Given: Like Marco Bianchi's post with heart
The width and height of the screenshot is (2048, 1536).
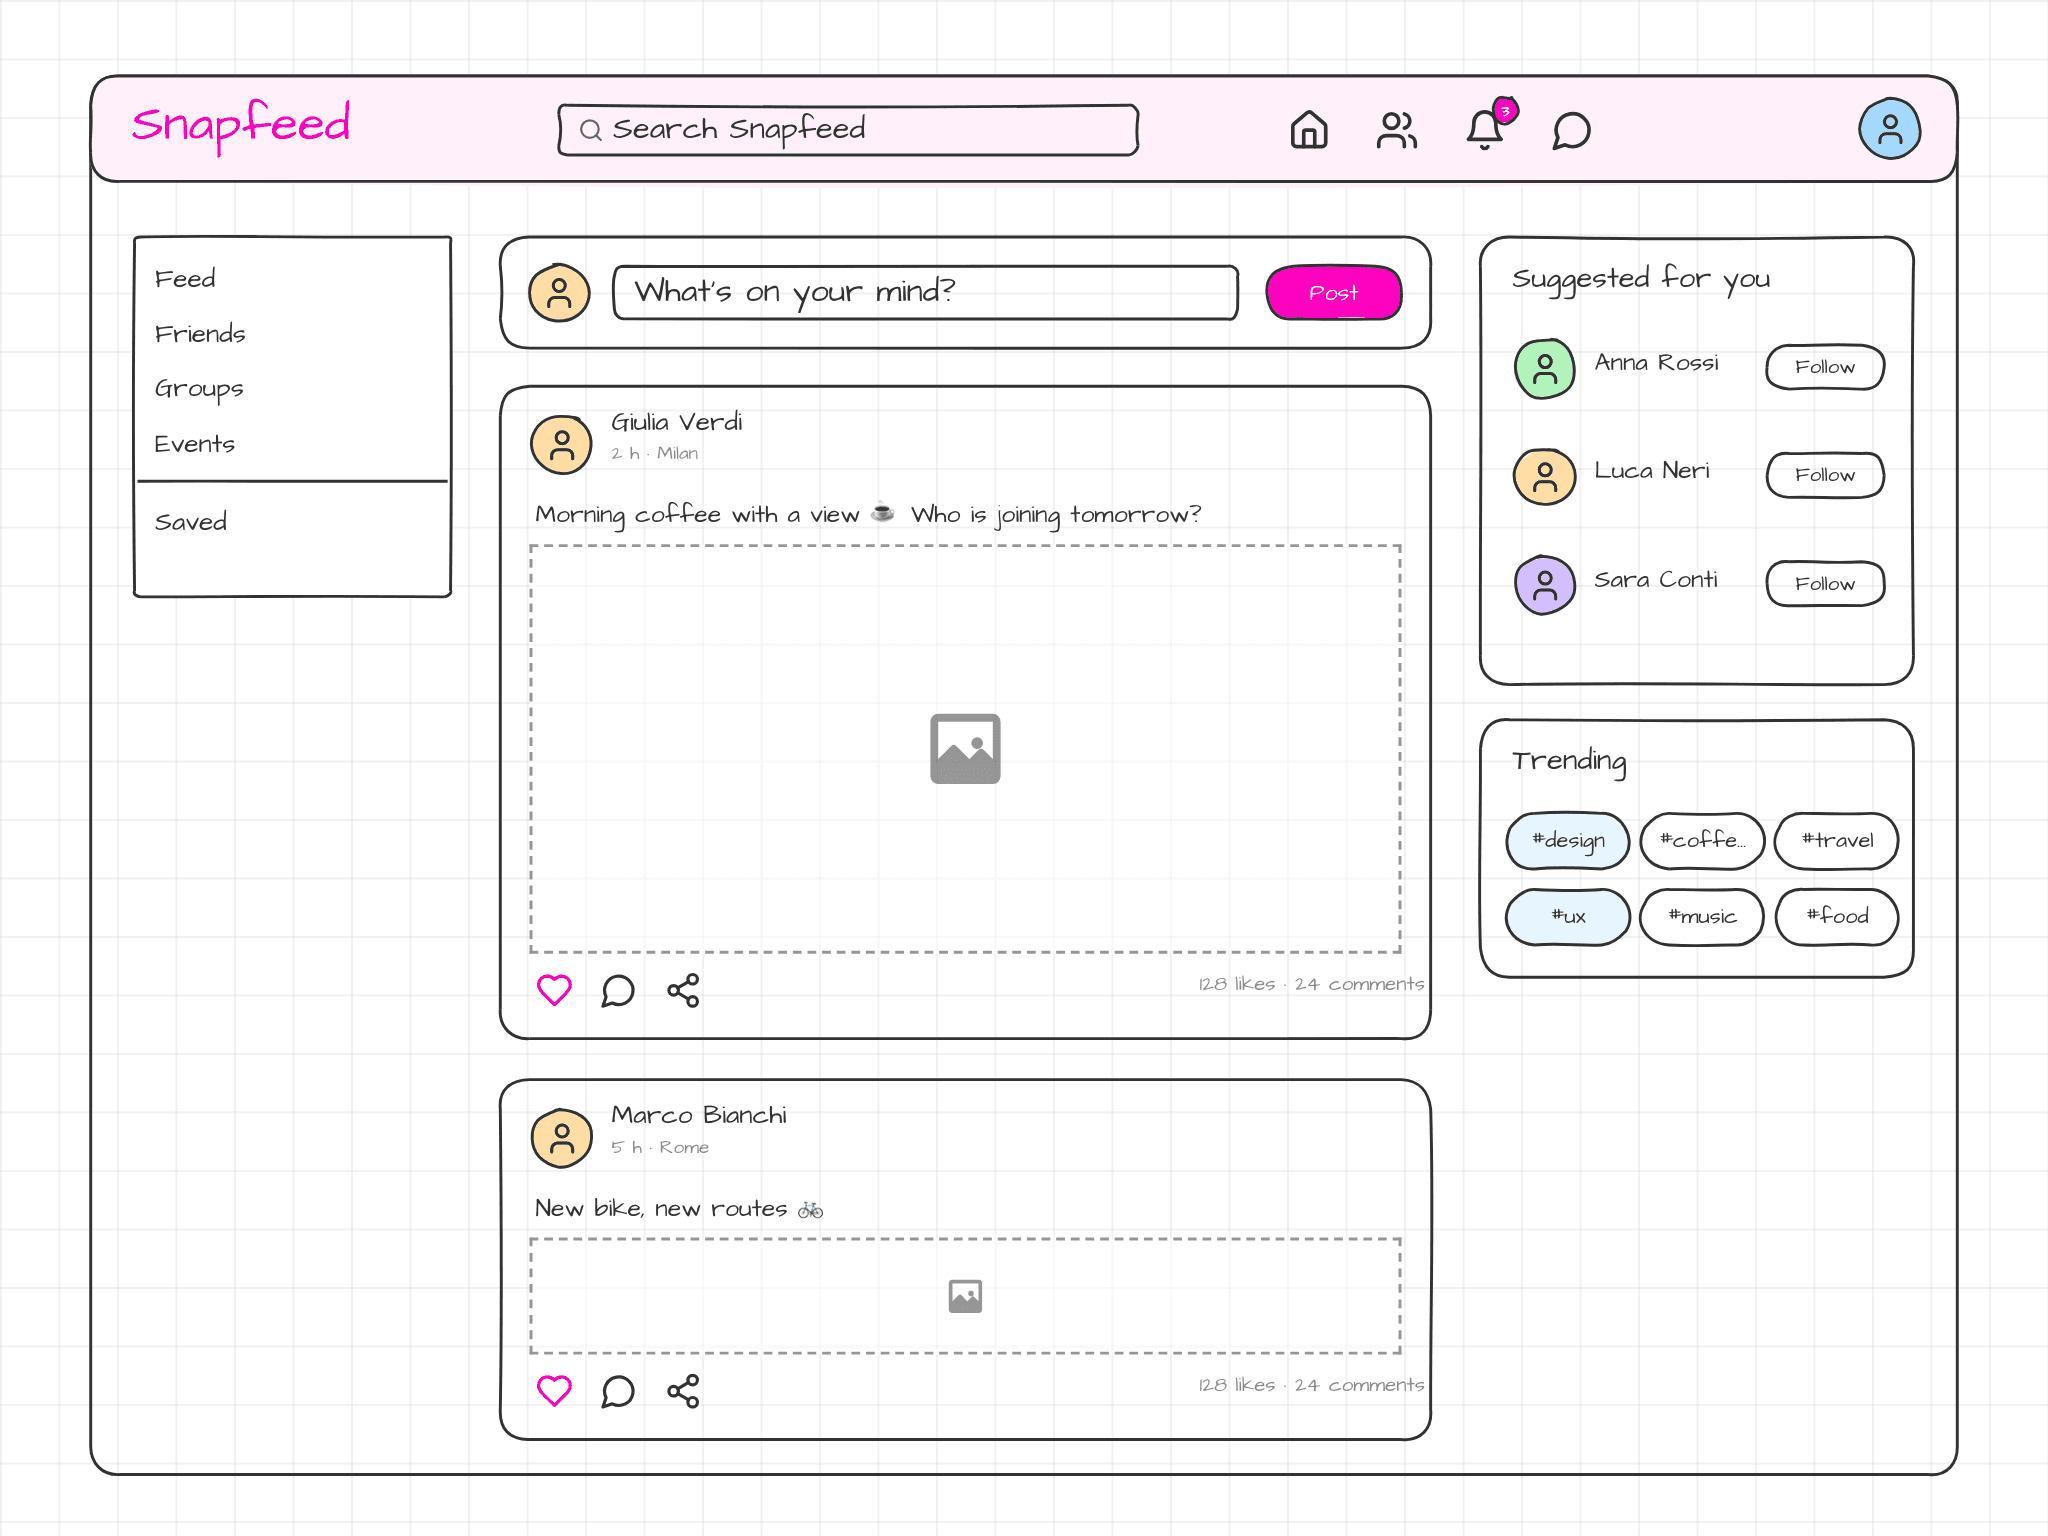Looking at the screenshot, I should pos(554,1391).
